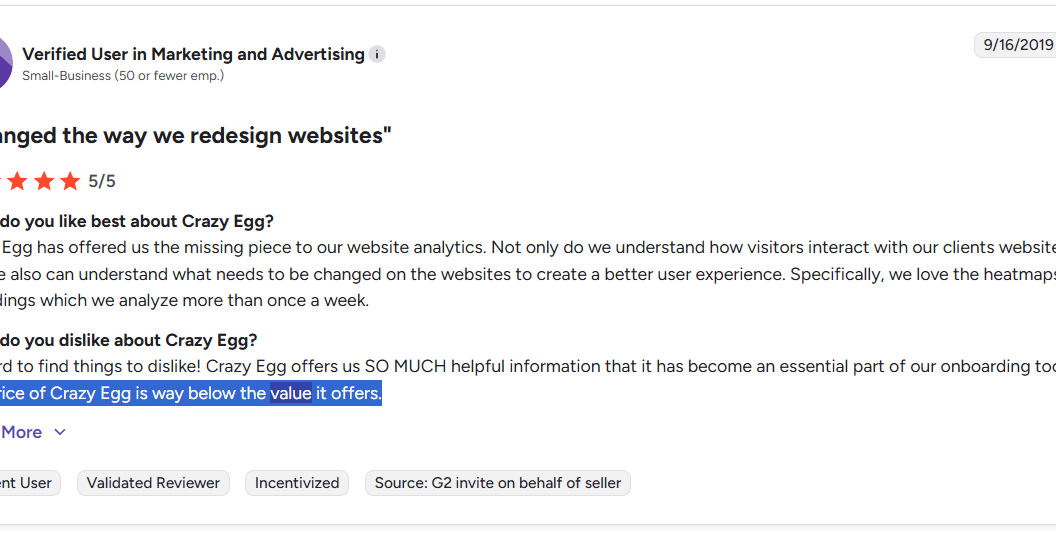Select the Incentivized tag
Viewport: 1056px width, 533px height.
click(297, 483)
